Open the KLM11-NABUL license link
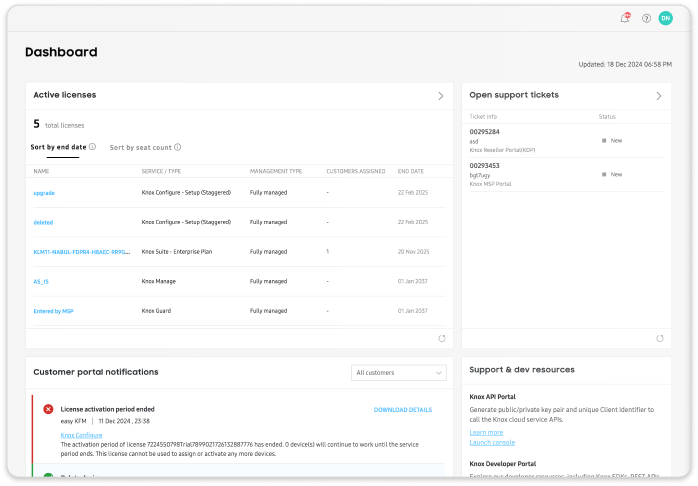The width and height of the screenshot is (698, 486). (x=82, y=252)
